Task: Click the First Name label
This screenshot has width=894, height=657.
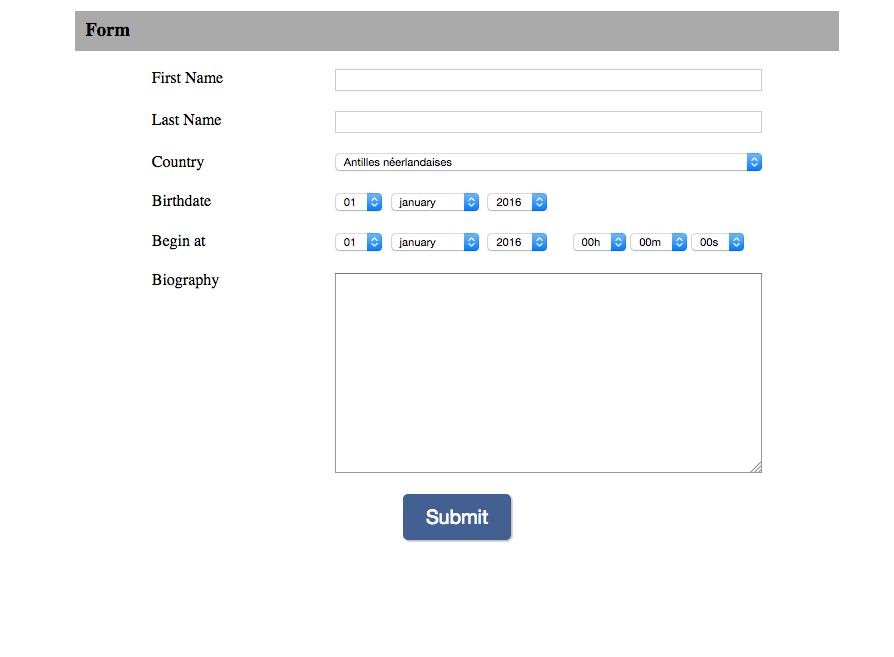Action: pos(187,78)
